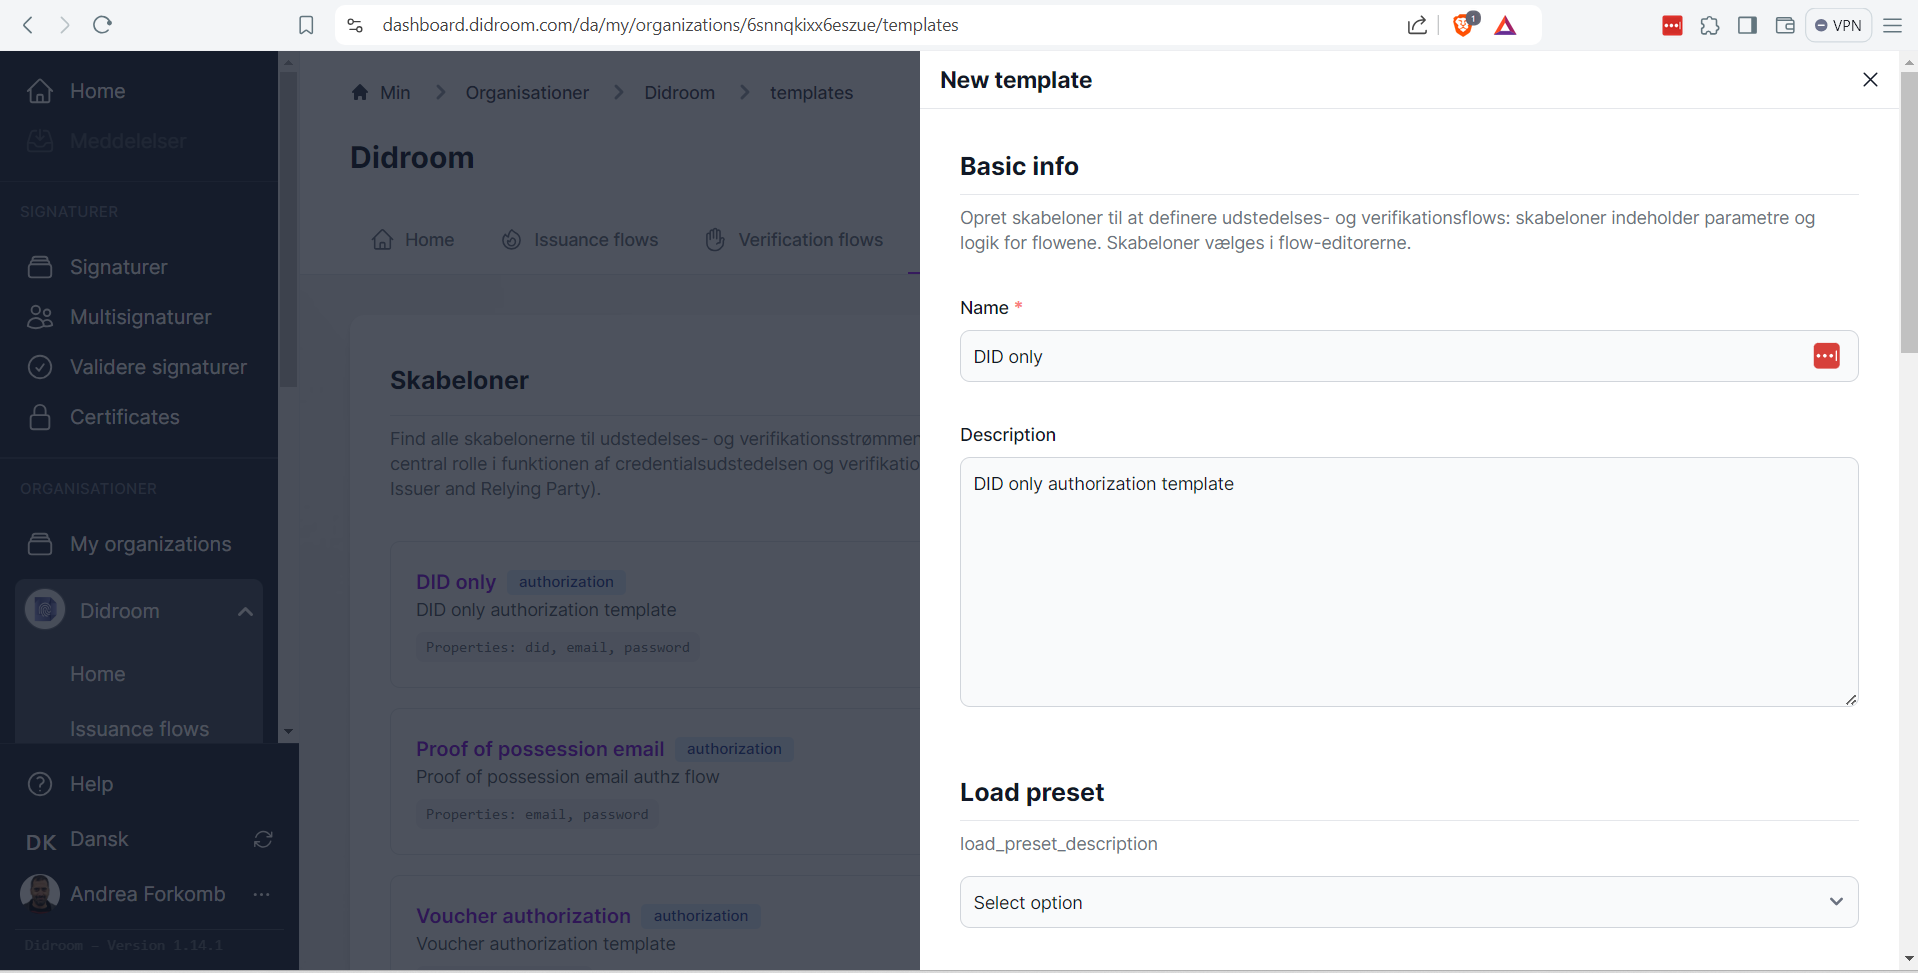Open the user options menu for Andrea Forkomb
This screenshot has width=1918, height=973.
coord(262,894)
